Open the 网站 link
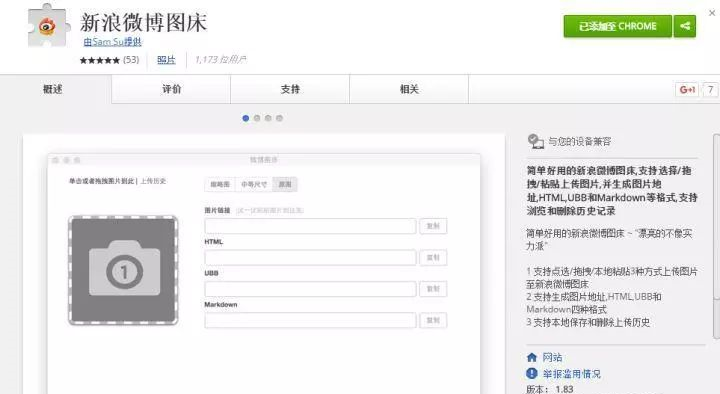 click(x=552, y=357)
